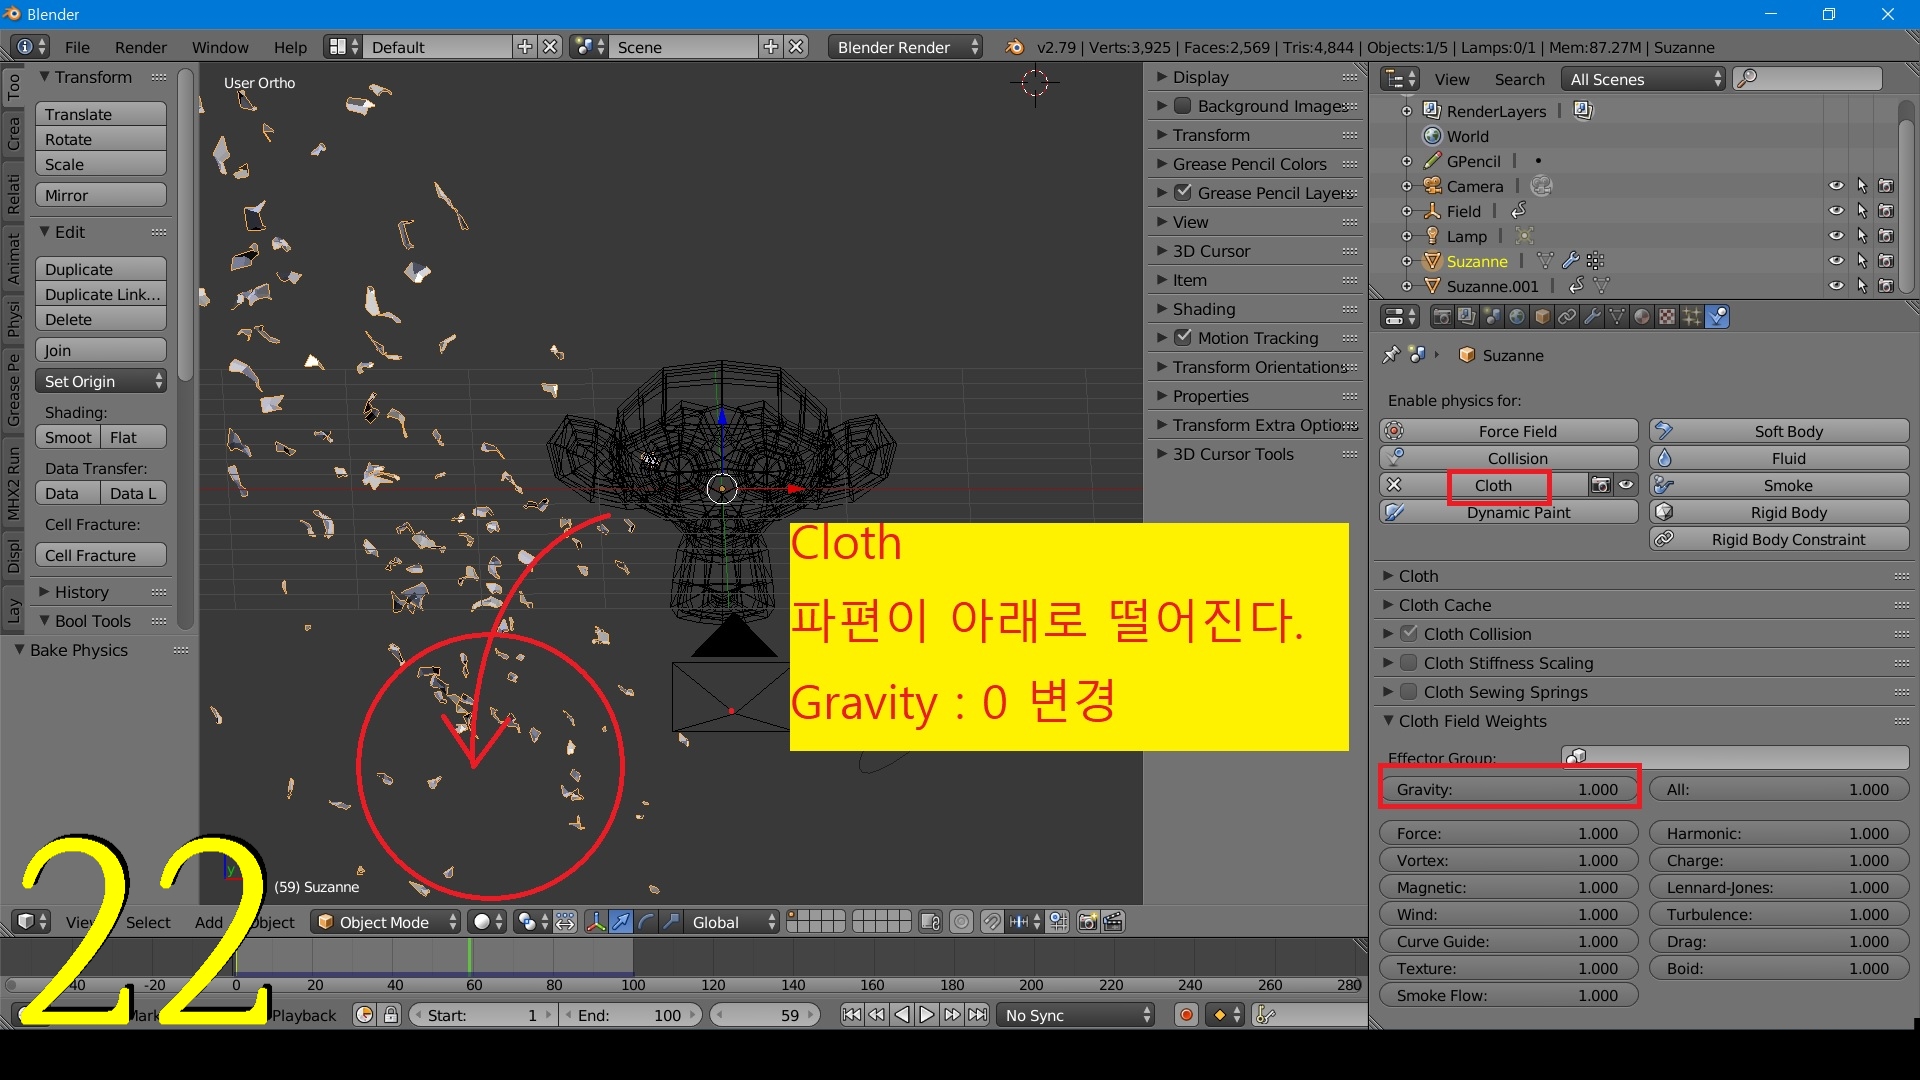This screenshot has height=1080, width=1920.
Task: Enable Cloth Stiffness Scaling checkbox
Action: [x=1409, y=663]
